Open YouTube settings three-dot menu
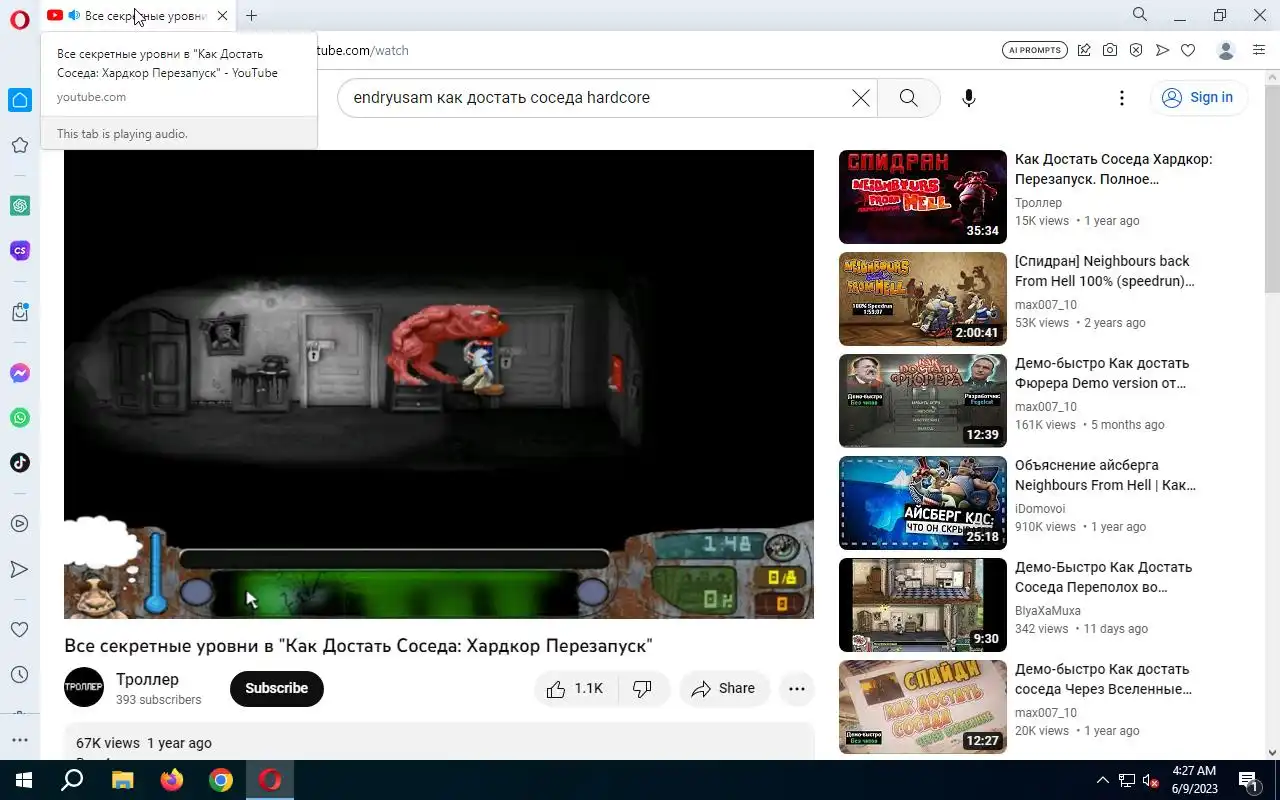 tap(1122, 97)
